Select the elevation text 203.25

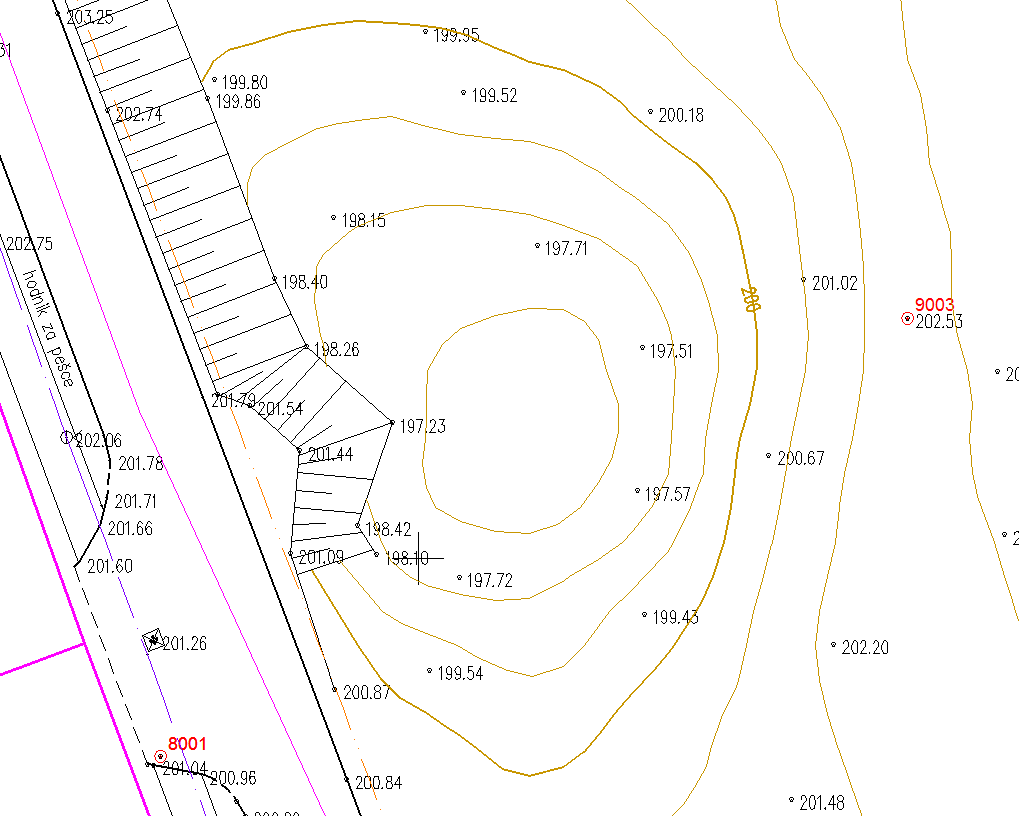click(x=90, y=18)
